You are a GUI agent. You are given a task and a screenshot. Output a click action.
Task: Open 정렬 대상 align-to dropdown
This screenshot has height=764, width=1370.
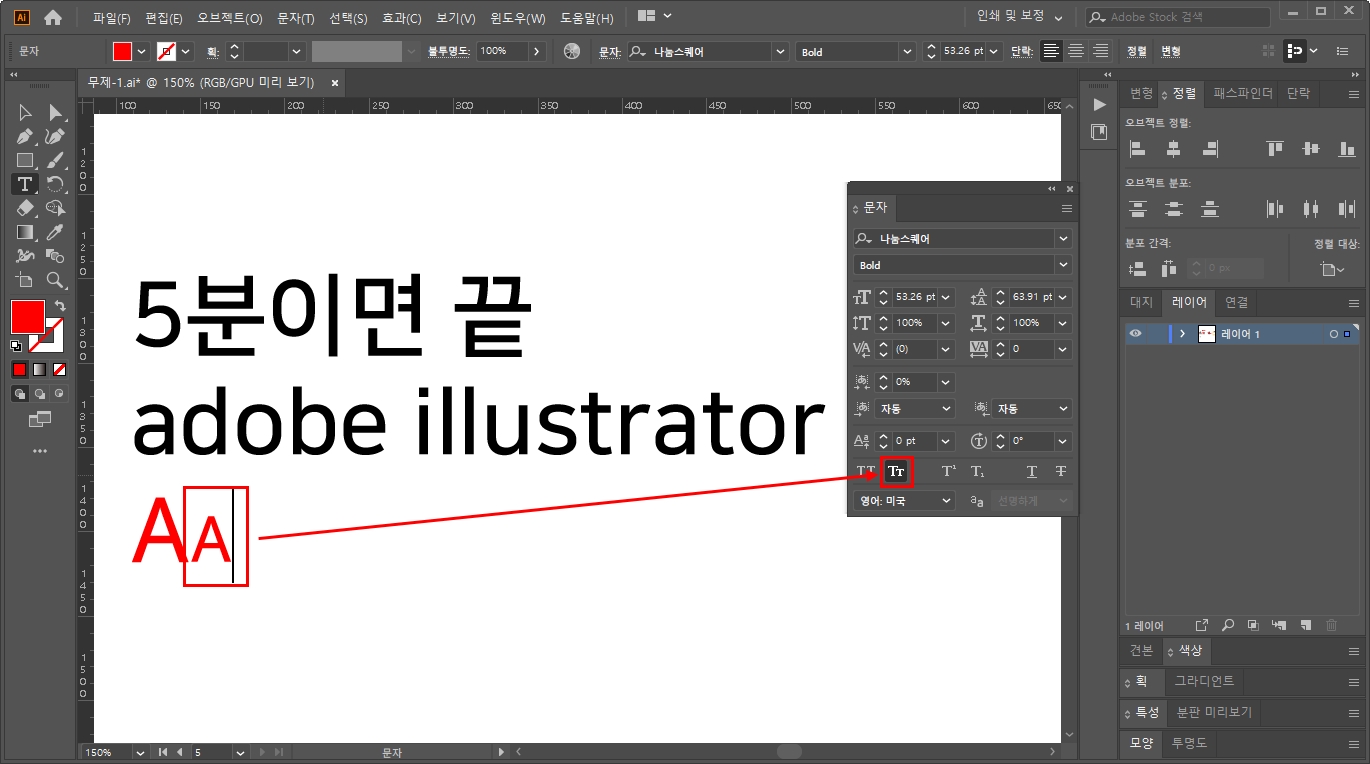(x=1334, y=269)
